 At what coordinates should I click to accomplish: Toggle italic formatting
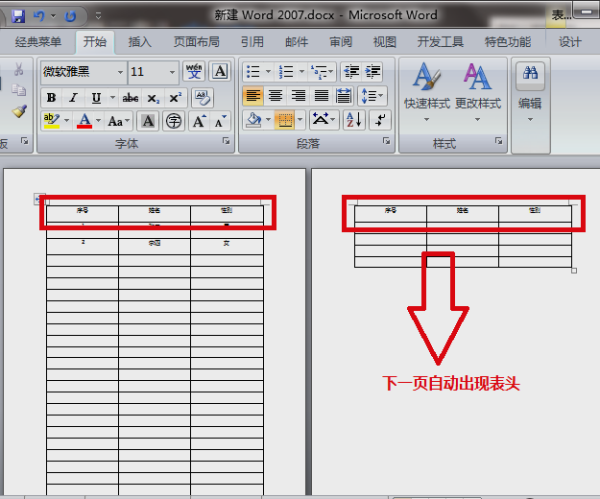(73, 98)
